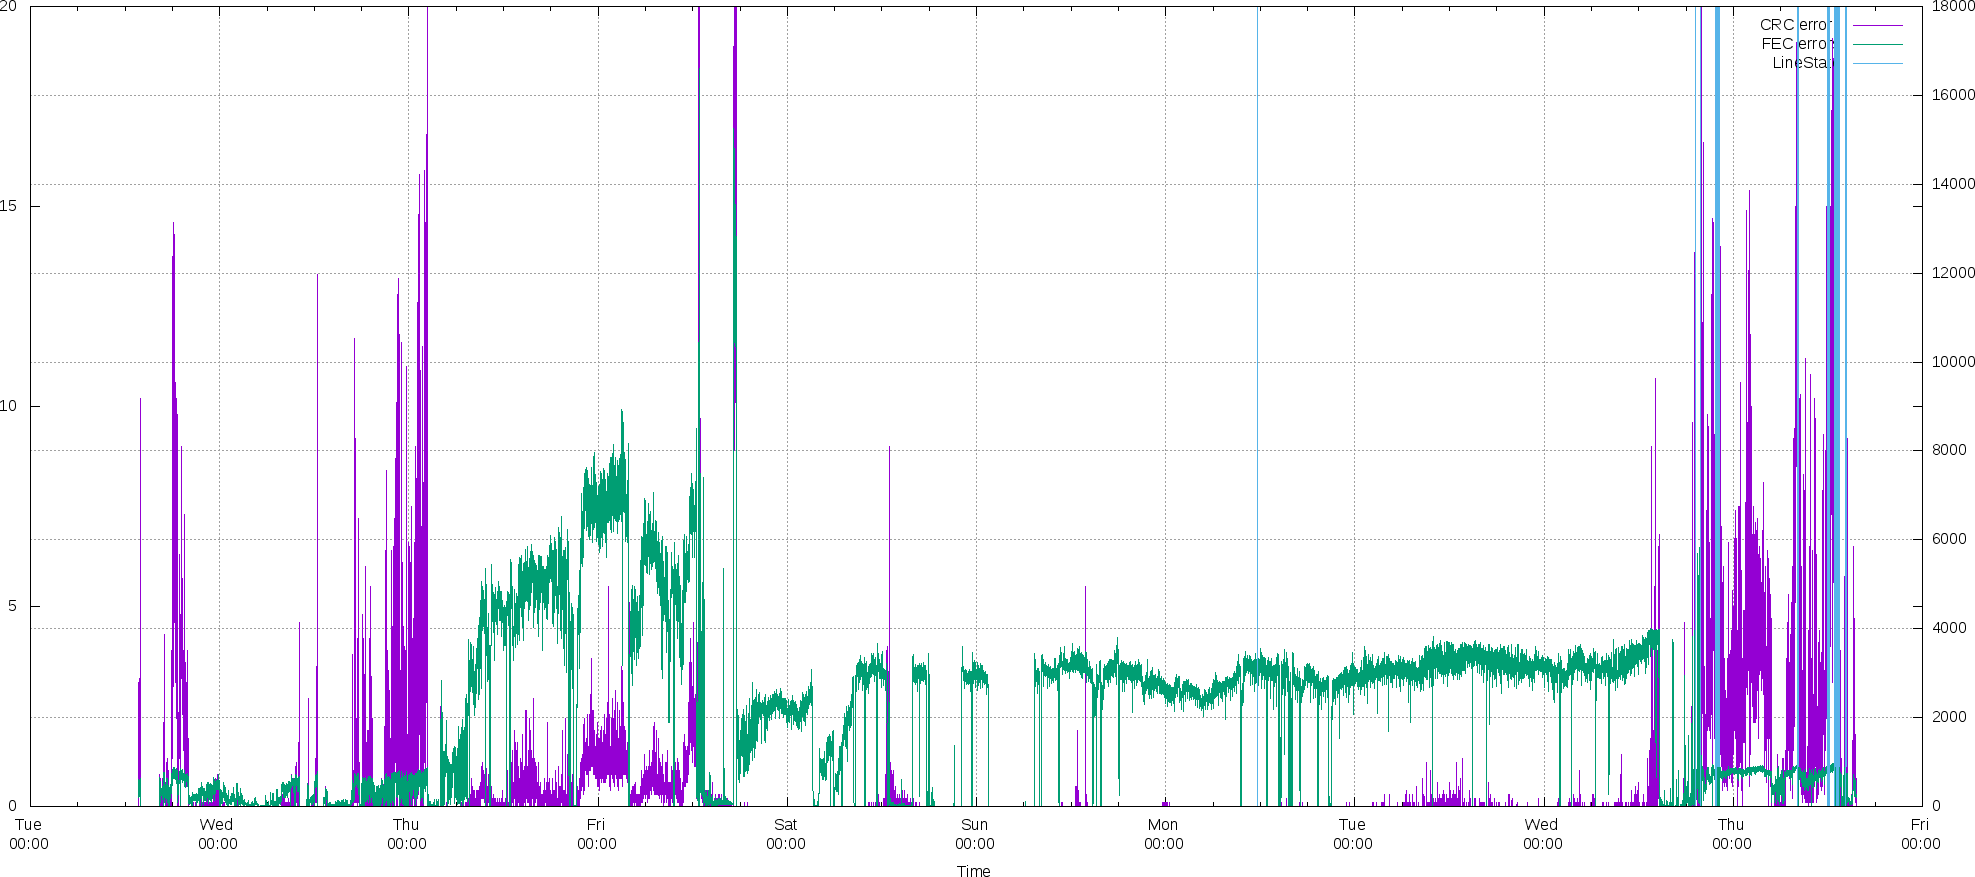This screenshot has height=877, width=1975.
Task: Click the LineStat legend label
Action: point(1803,63)
